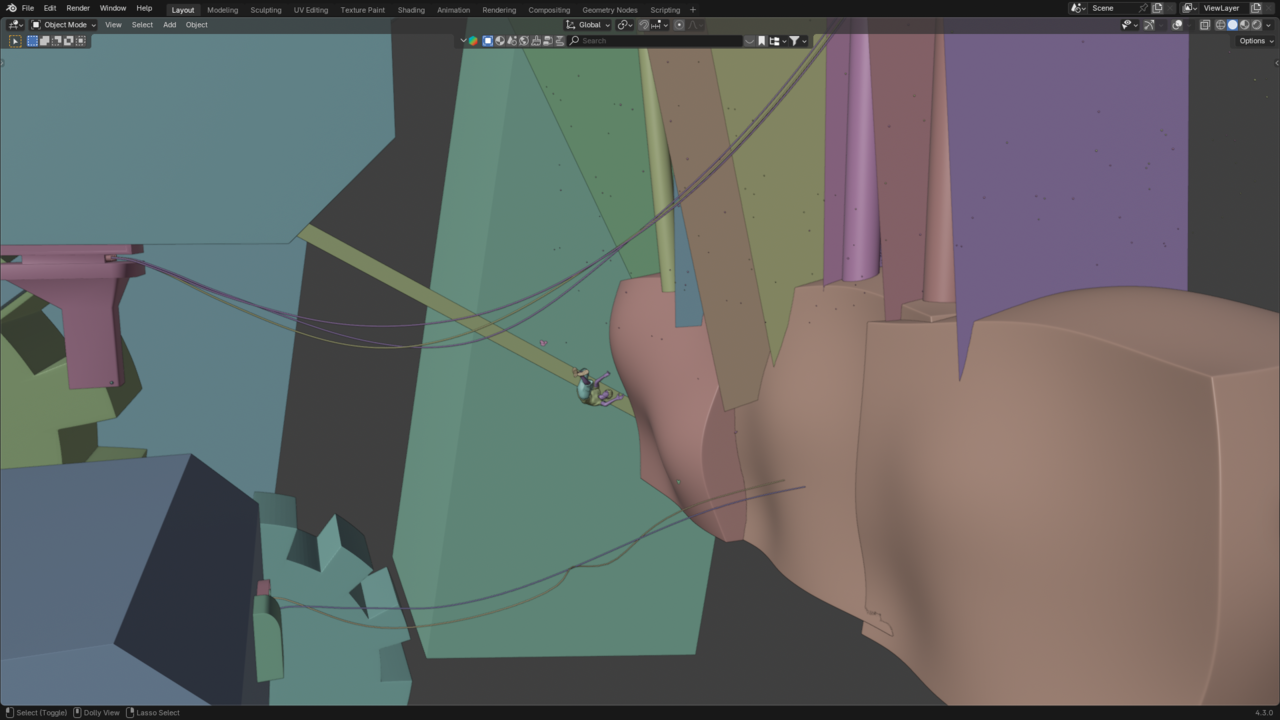Open the selectability and visibility dropdown
Image resolution: width=1280 pixels, height=720 pixels.
pos(1129,25)
